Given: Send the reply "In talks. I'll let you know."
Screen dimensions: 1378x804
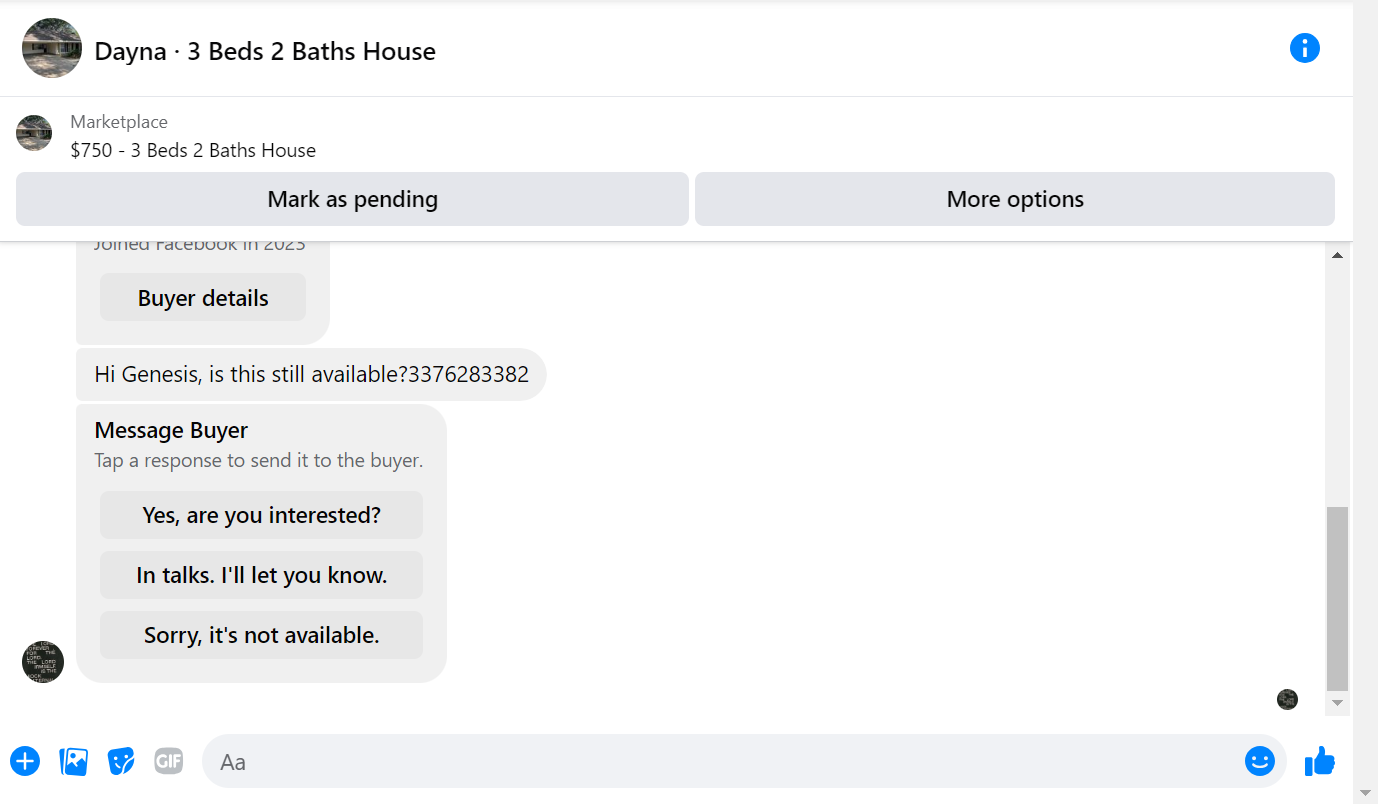Looking at the screenshot, I should coord(261,575).
